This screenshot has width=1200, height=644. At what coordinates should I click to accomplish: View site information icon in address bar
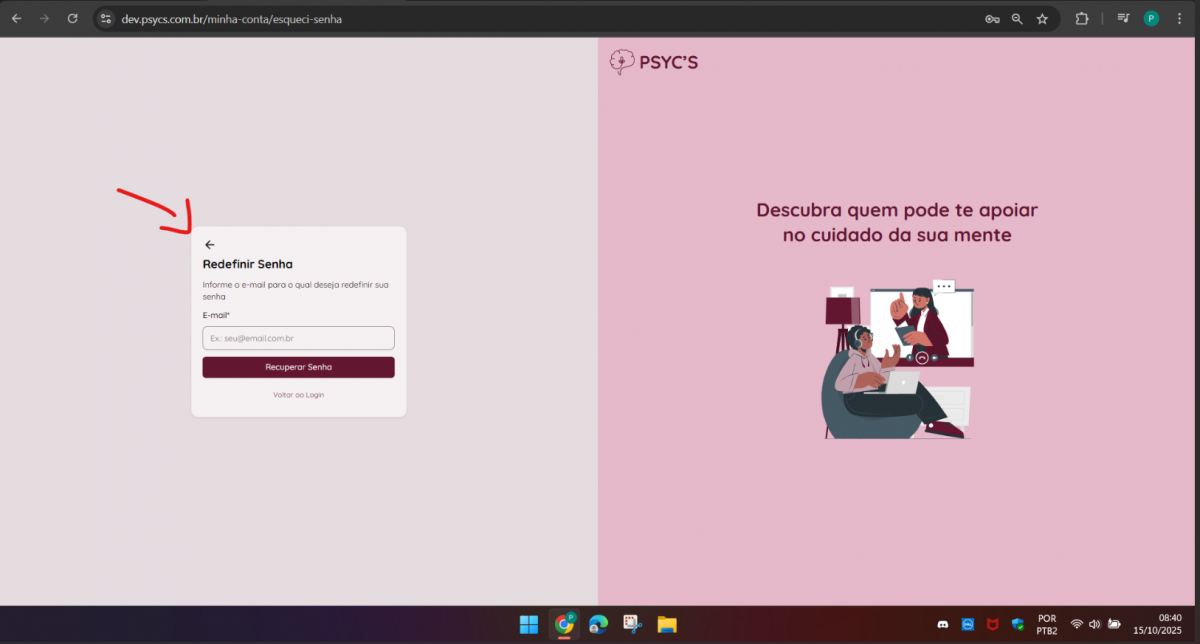(107, 19)
